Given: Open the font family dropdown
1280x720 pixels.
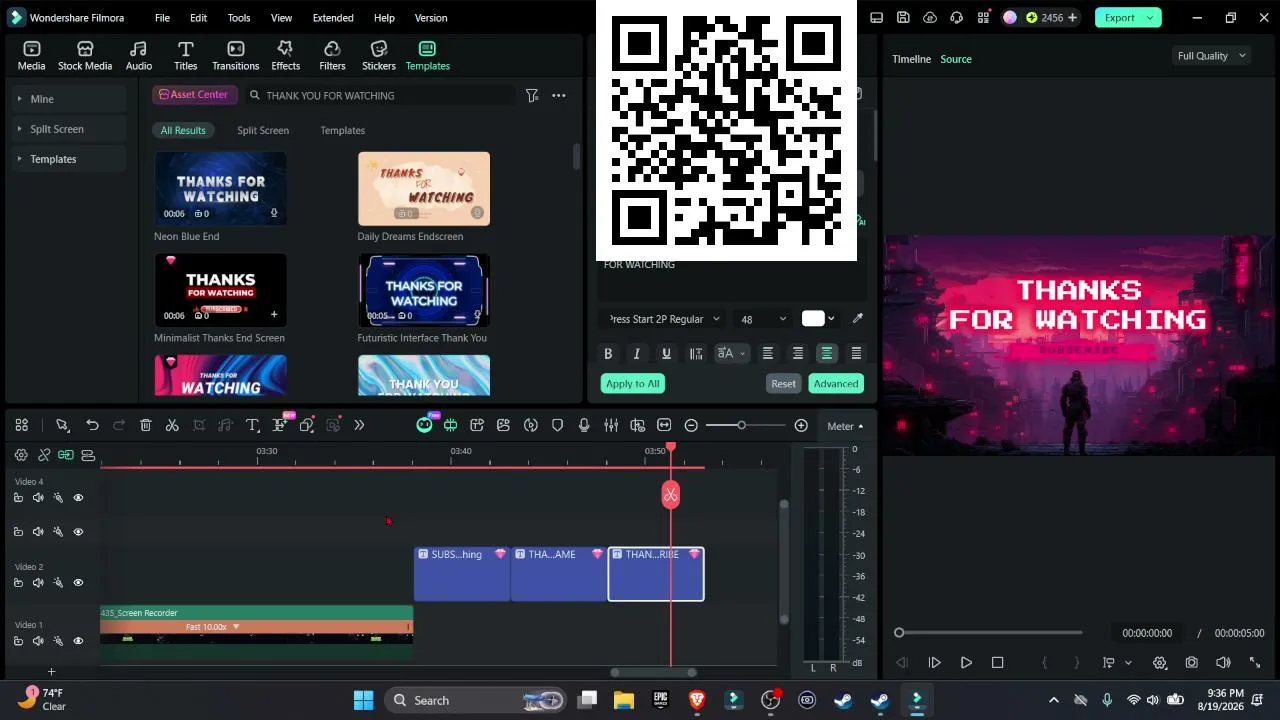Looking at the screenshot, I should click(x=665, y=319).
